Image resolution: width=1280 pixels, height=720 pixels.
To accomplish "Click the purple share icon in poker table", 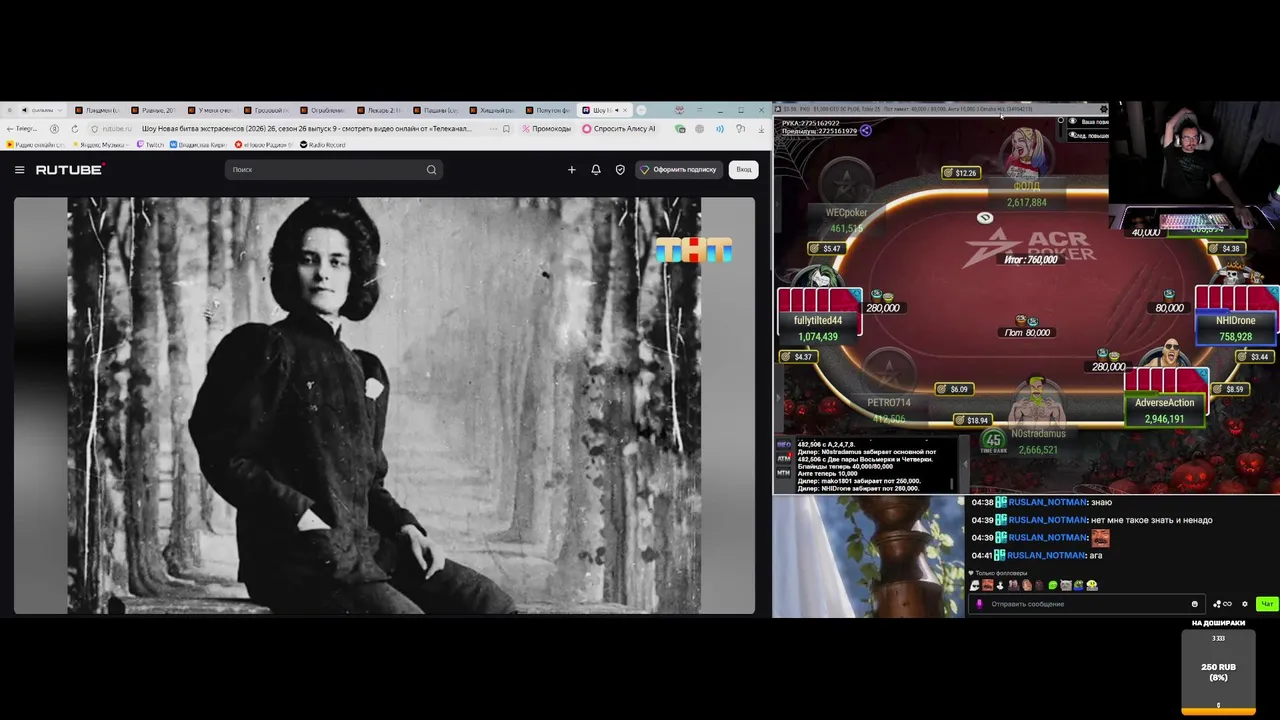I will tap(865, 131).
